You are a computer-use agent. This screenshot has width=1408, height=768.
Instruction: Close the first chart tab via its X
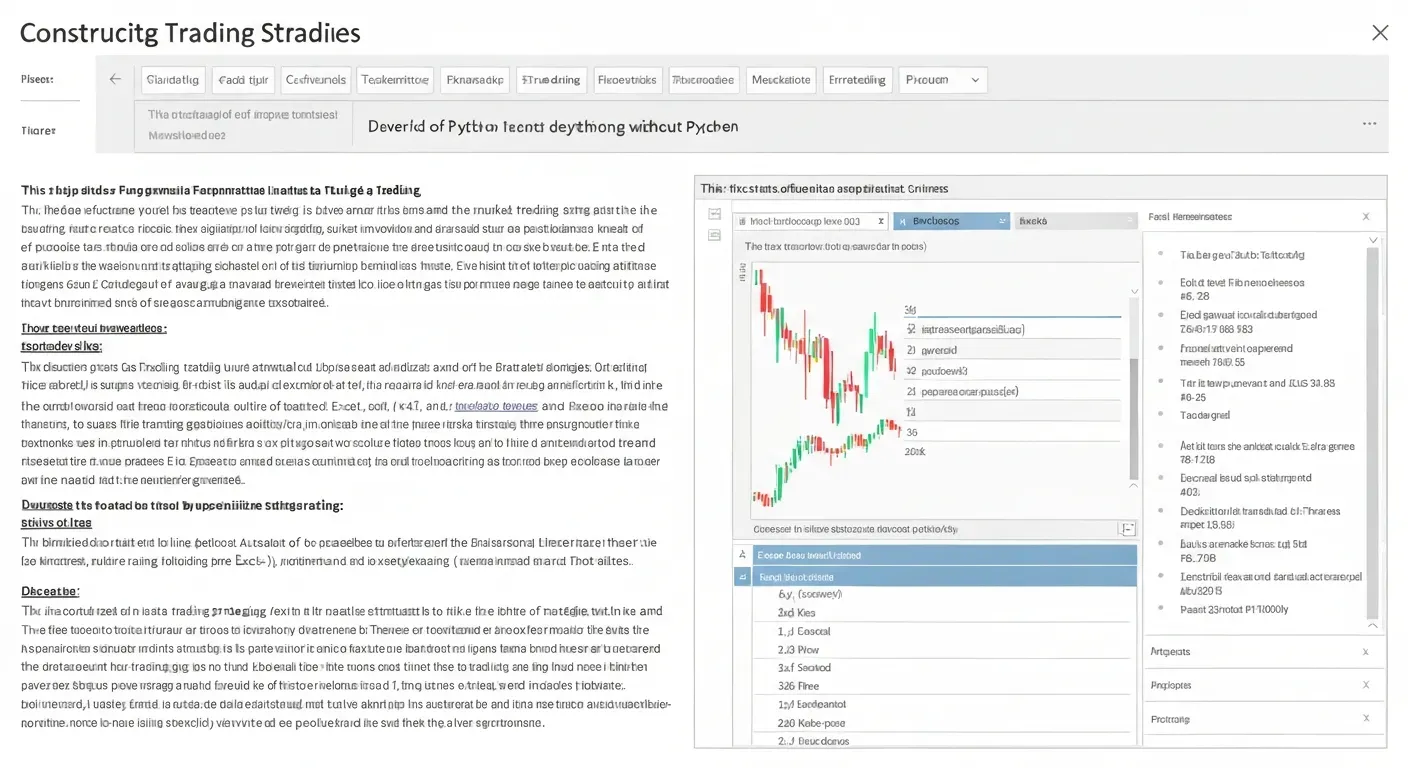pyautogui.click(x=880, y=221)
